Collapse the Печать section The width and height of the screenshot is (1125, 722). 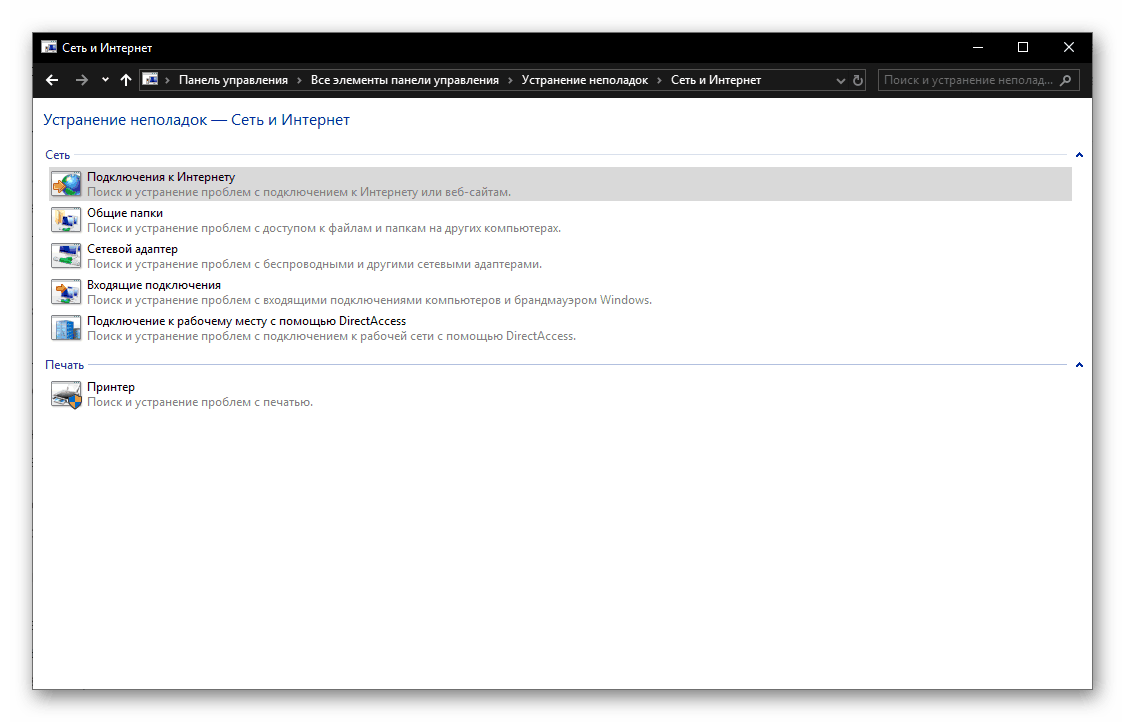1079,365
